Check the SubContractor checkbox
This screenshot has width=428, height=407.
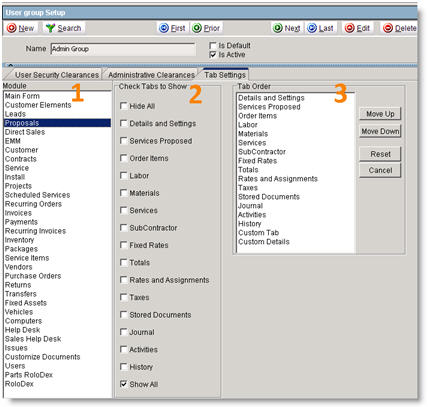point(124,228)
